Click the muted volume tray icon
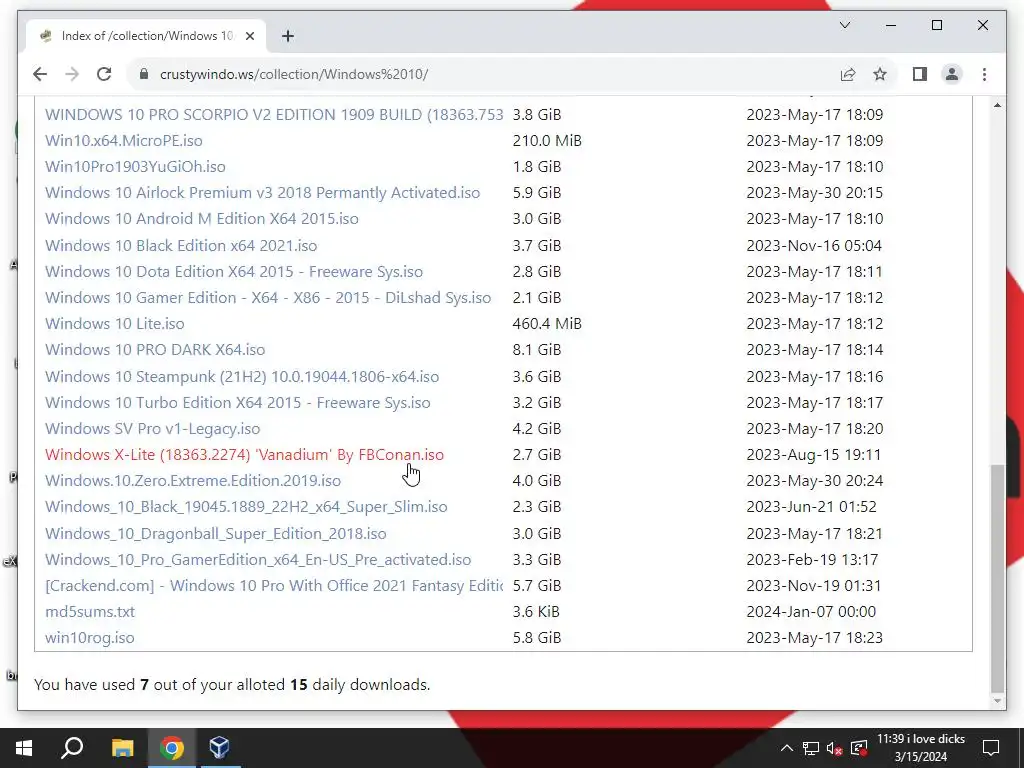 click(x=834, y=748)
